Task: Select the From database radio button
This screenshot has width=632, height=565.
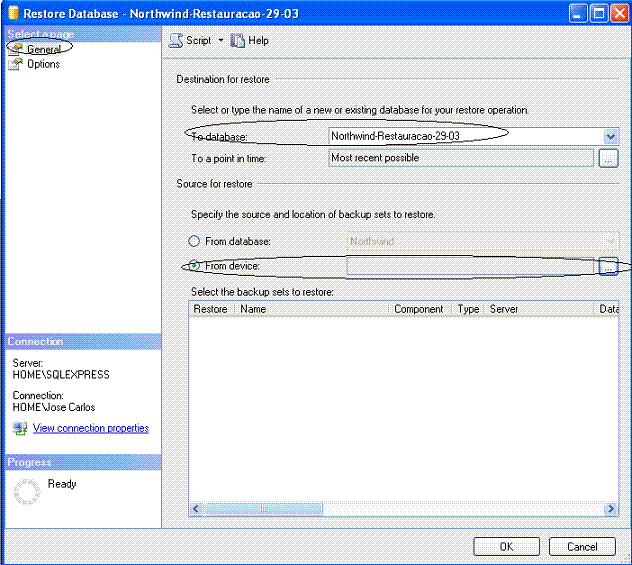Action: (194, 241)
